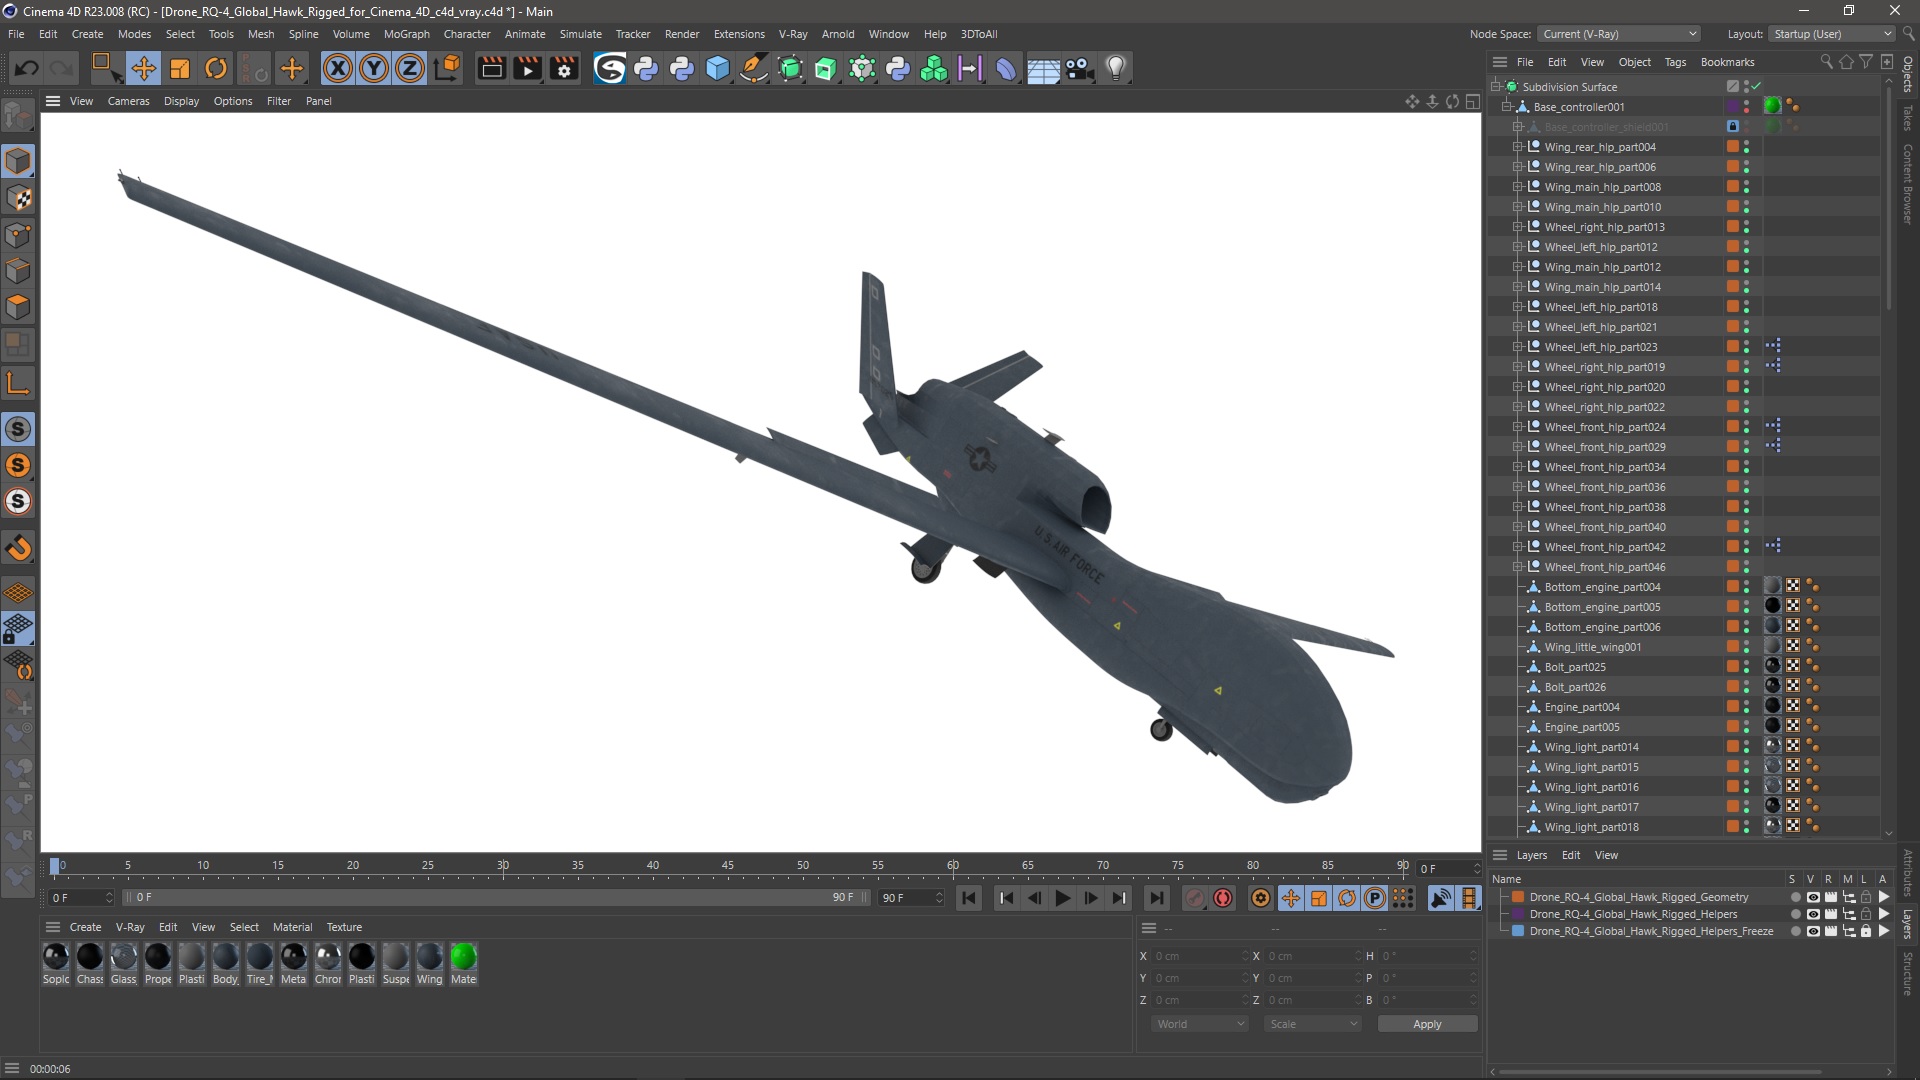Toggle the Y axis lock

374,68
